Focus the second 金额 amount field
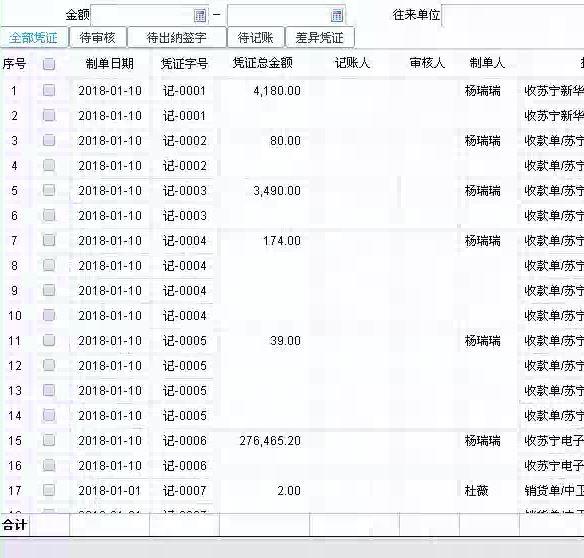The width and height of the screenshot is (584, 558). [286, 15]
